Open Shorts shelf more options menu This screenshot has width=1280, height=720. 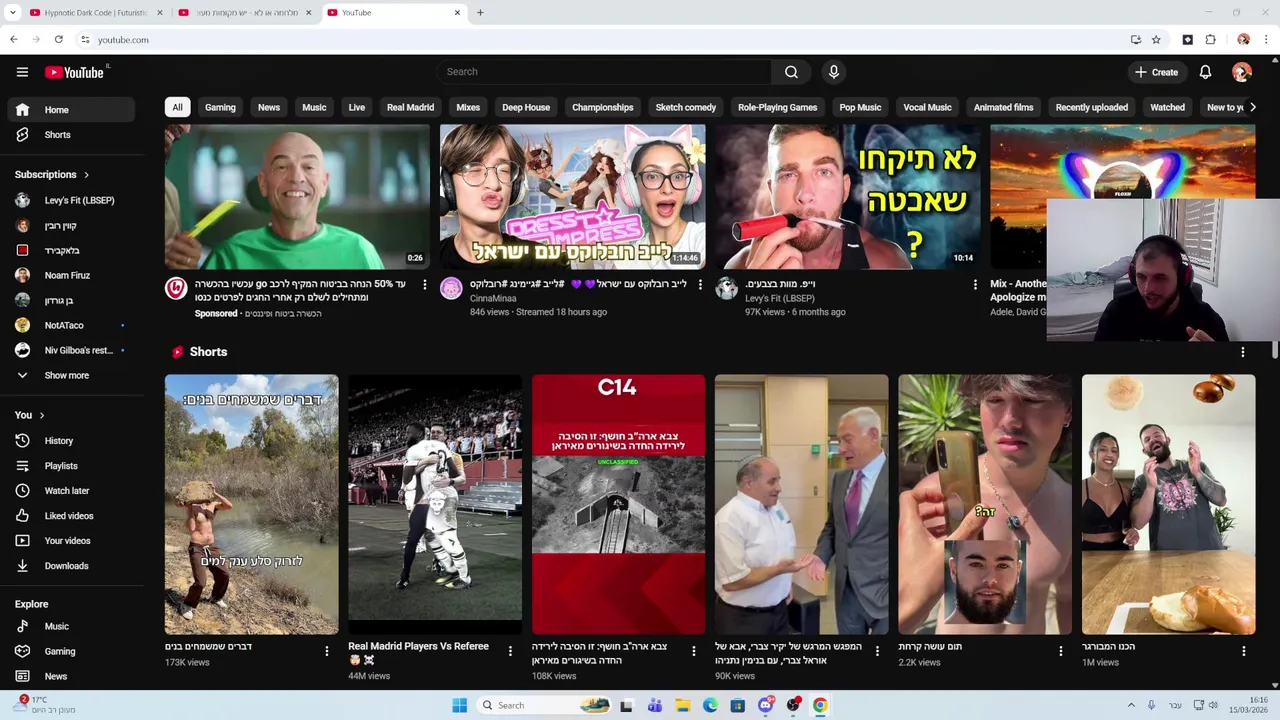coord(1243,352)
